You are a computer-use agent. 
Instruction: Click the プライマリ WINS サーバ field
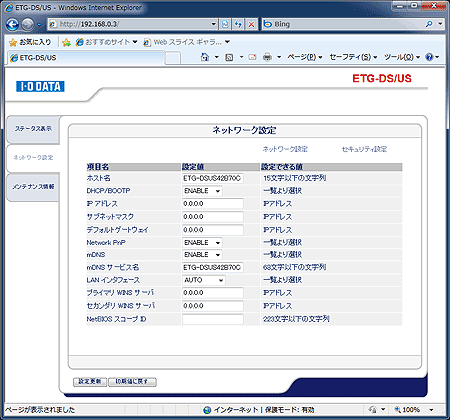[213, 293]
